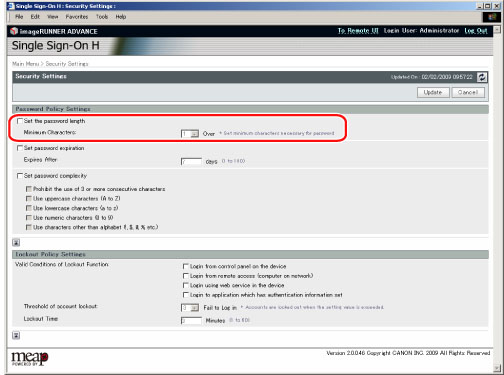This screenshot has height=375, width=504.
Task: Go to Main Menu breadcrumb link
Action: coord(26,64)
